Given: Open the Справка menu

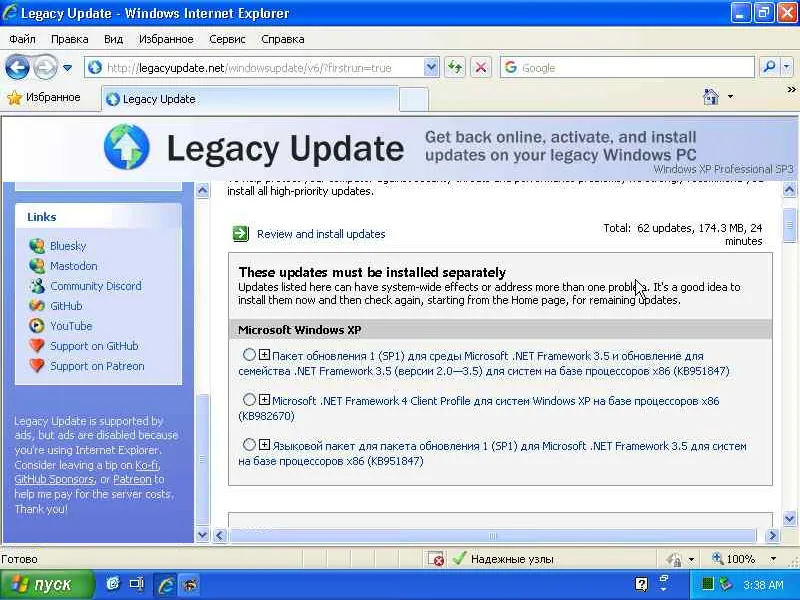Looking at the screenshot, I should [283, 39].
